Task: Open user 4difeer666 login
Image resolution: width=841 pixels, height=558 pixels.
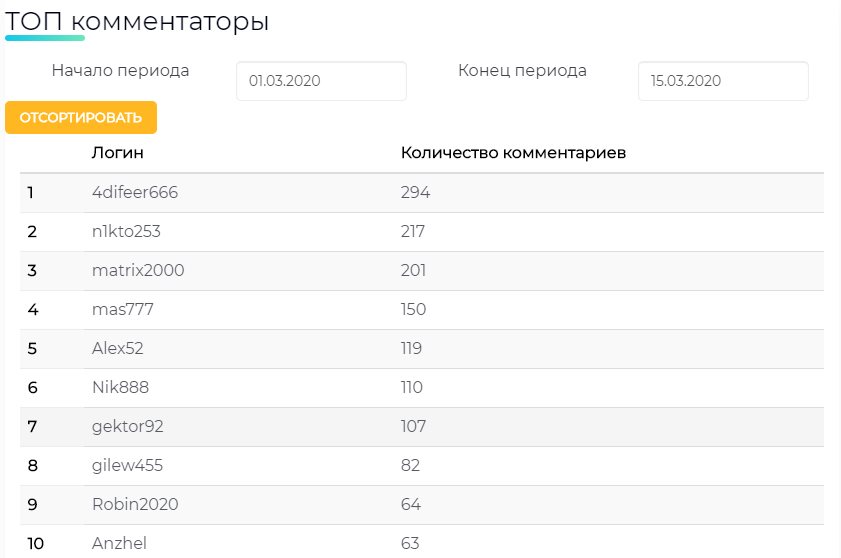Action: pyautogui.click(x=135, y=192)
